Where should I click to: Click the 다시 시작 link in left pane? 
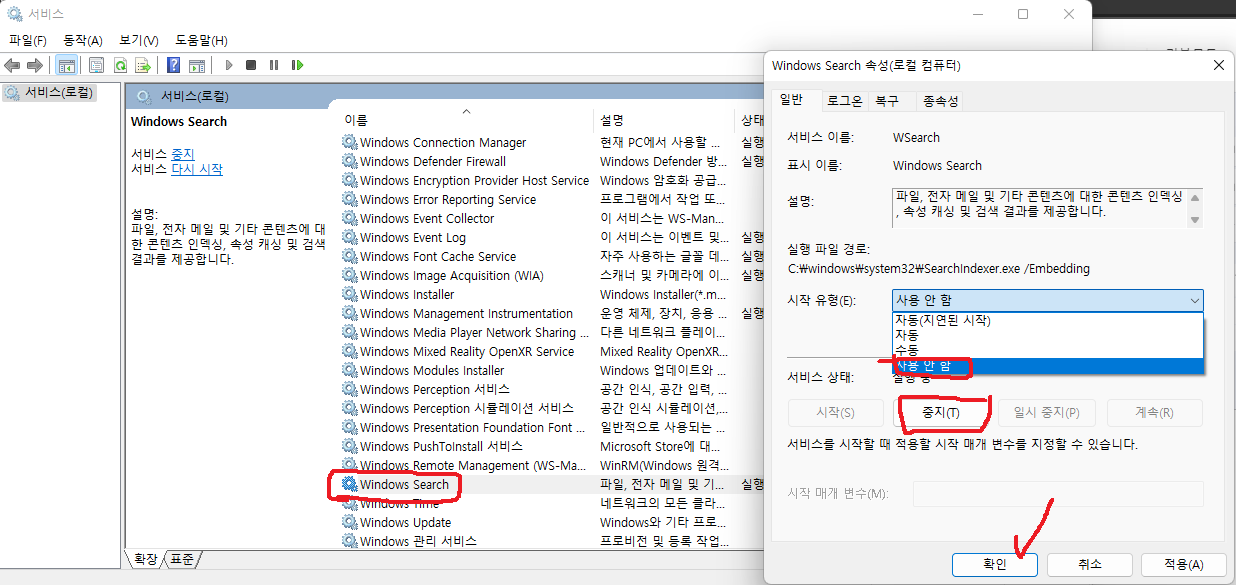tap(197, 169)
